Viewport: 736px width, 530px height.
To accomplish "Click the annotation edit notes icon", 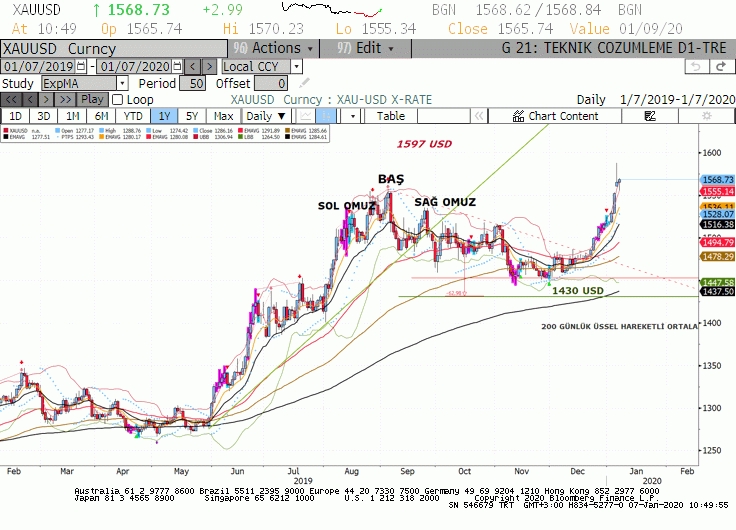I will coord(650,116).
